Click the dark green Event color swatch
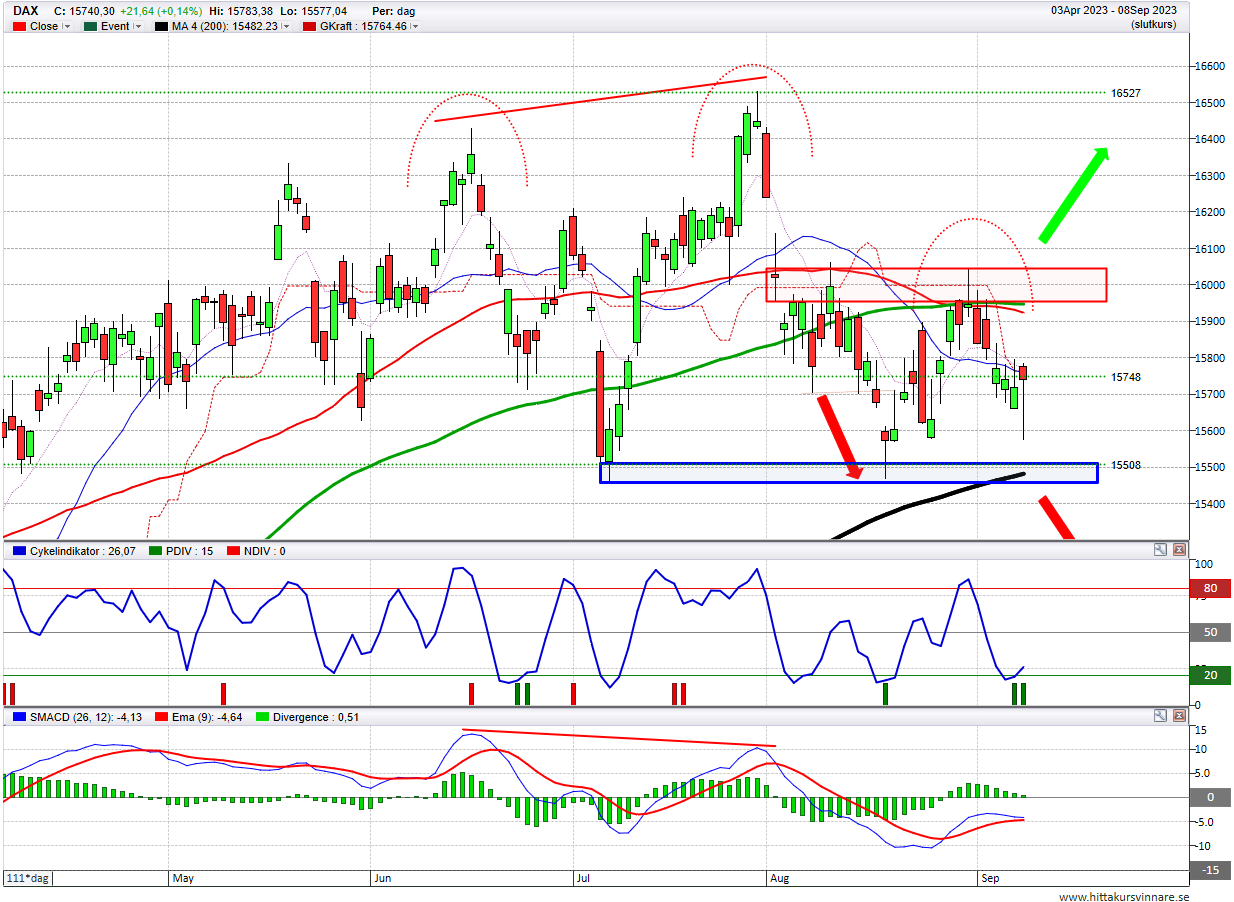Viewport: 1234px width, 902px height. 90,27
